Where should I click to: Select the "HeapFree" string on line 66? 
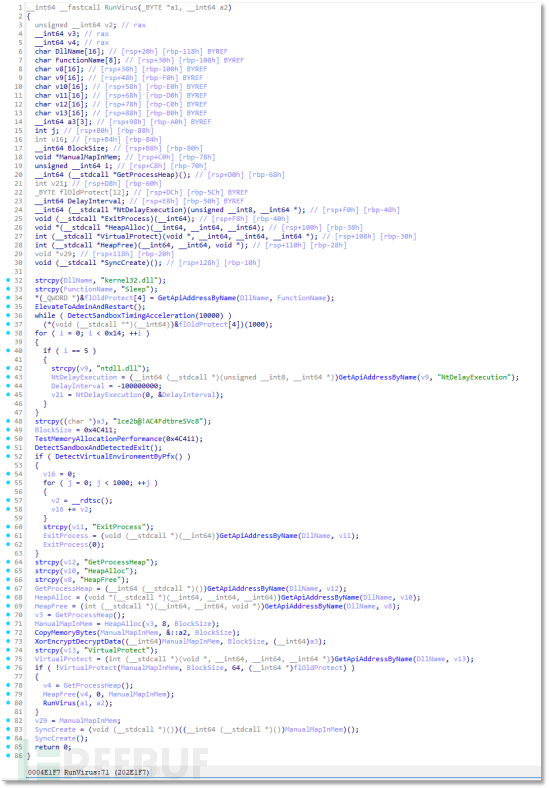(104, 580)
